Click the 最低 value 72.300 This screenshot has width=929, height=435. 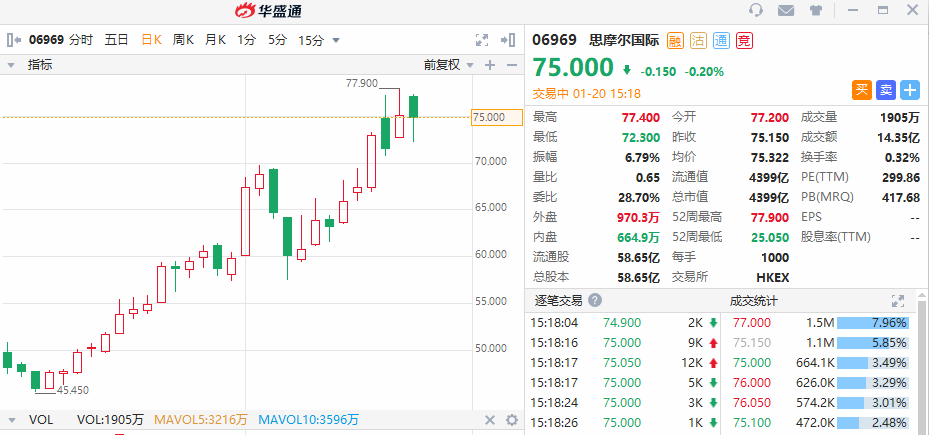click(x=641, y=137)
